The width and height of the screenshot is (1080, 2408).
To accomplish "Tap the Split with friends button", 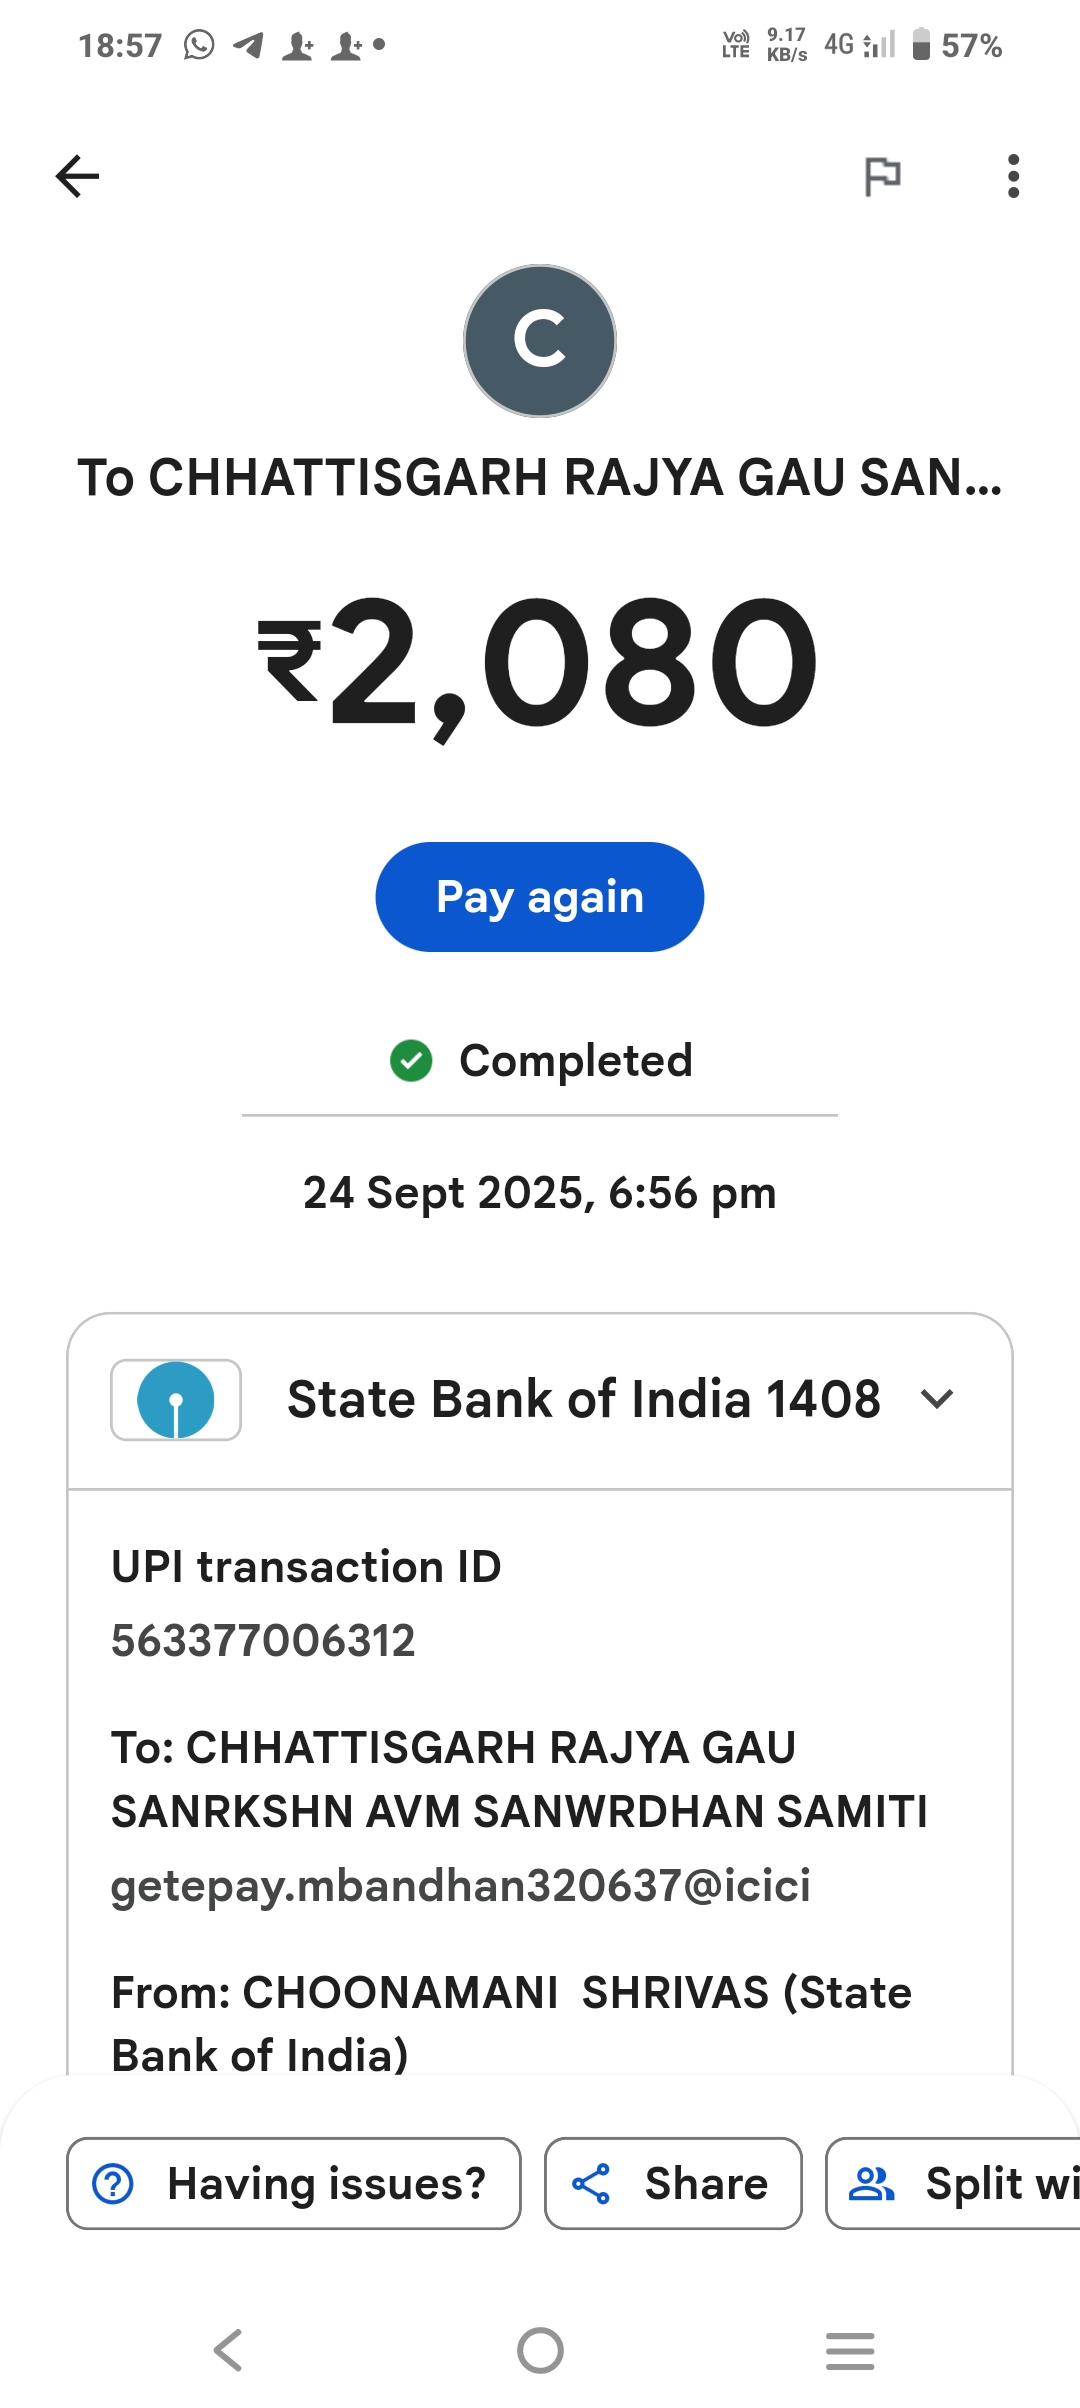I will (955, 2184).
